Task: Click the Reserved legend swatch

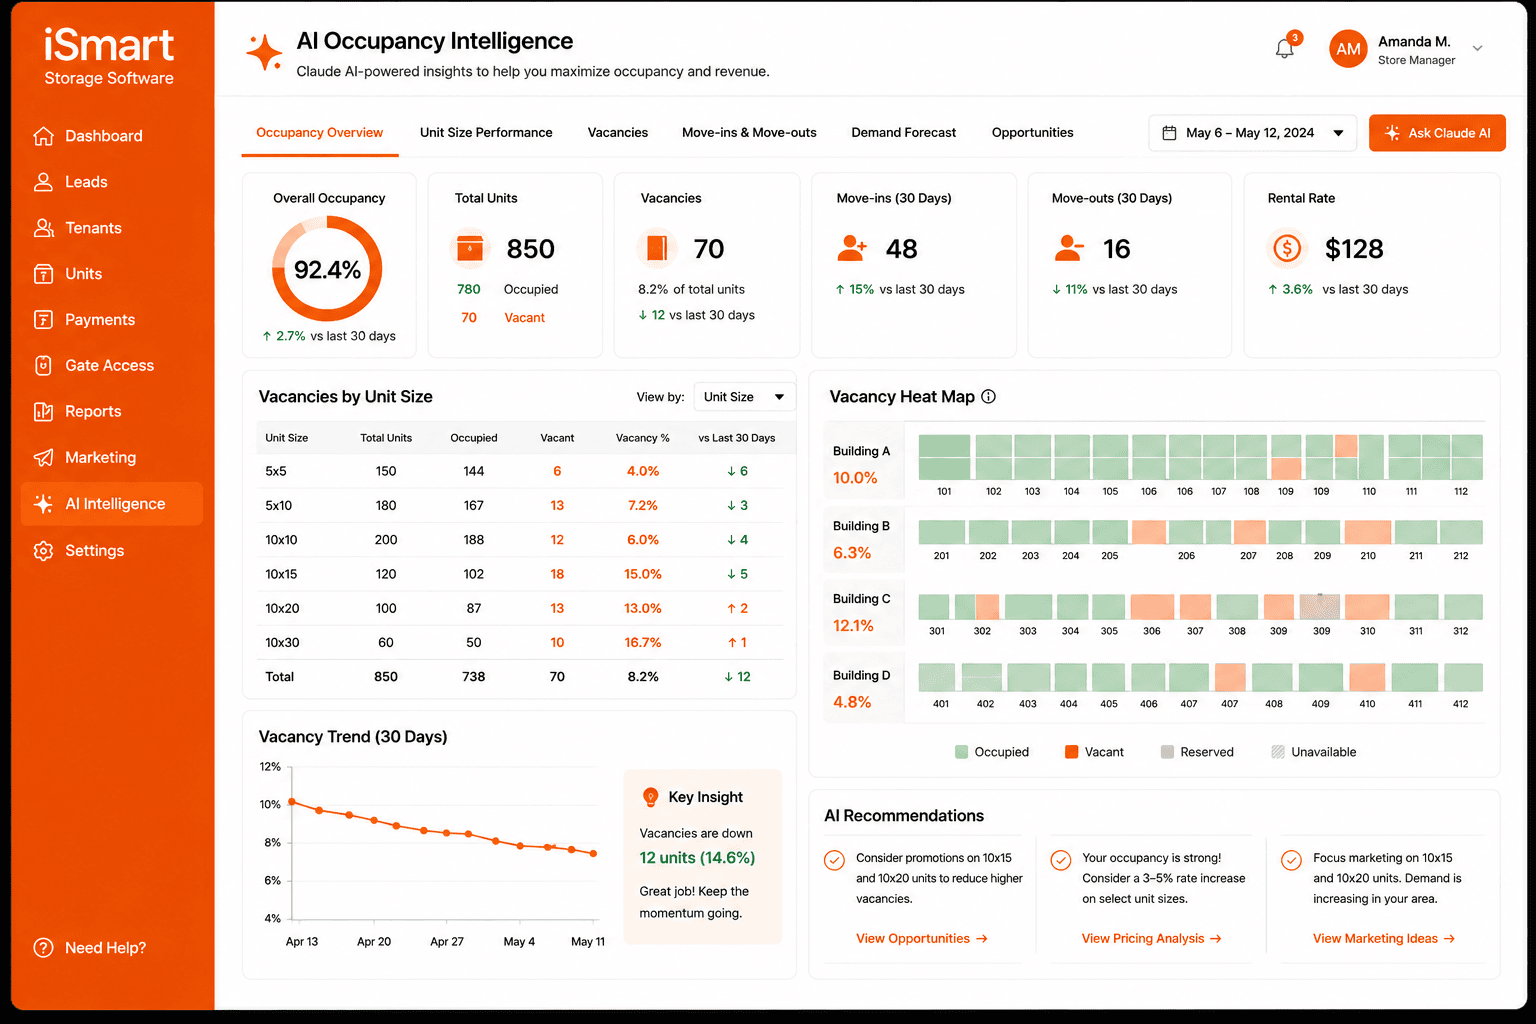Action: tap(1167, 752)
